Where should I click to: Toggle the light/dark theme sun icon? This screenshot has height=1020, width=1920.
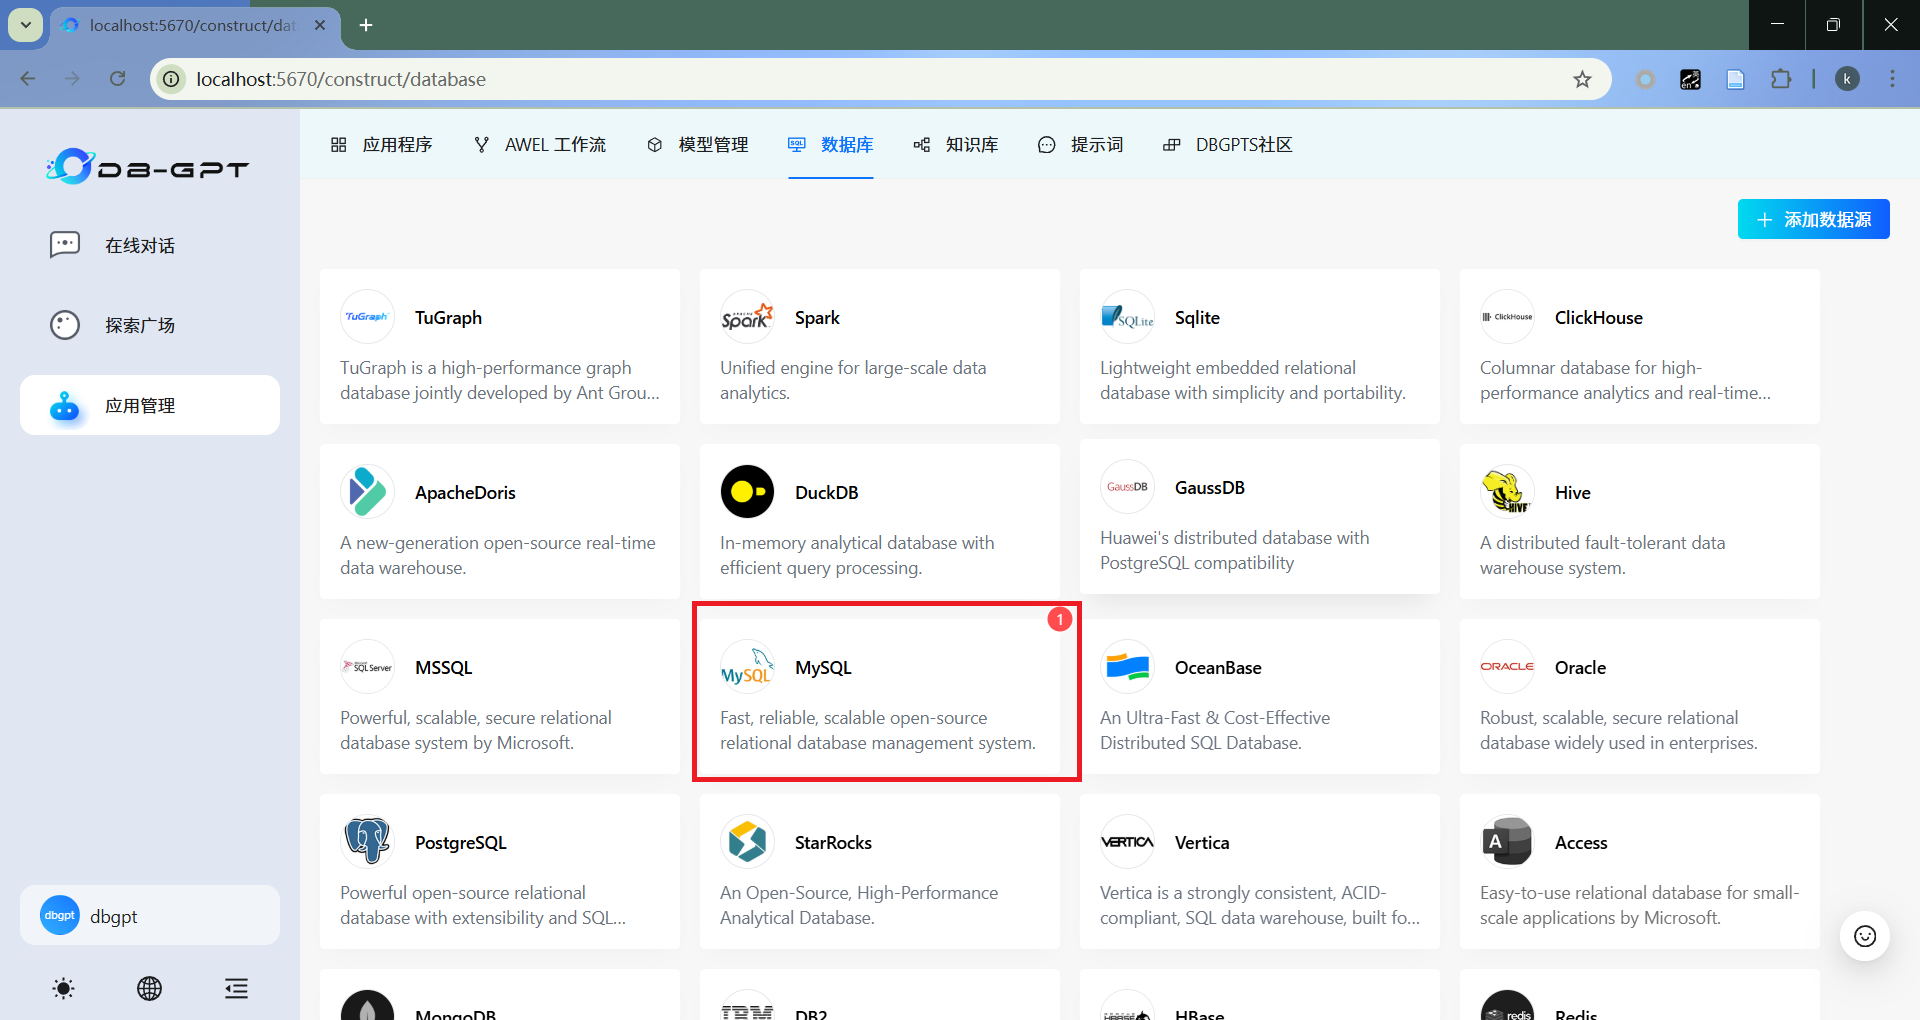pos(63,989)
